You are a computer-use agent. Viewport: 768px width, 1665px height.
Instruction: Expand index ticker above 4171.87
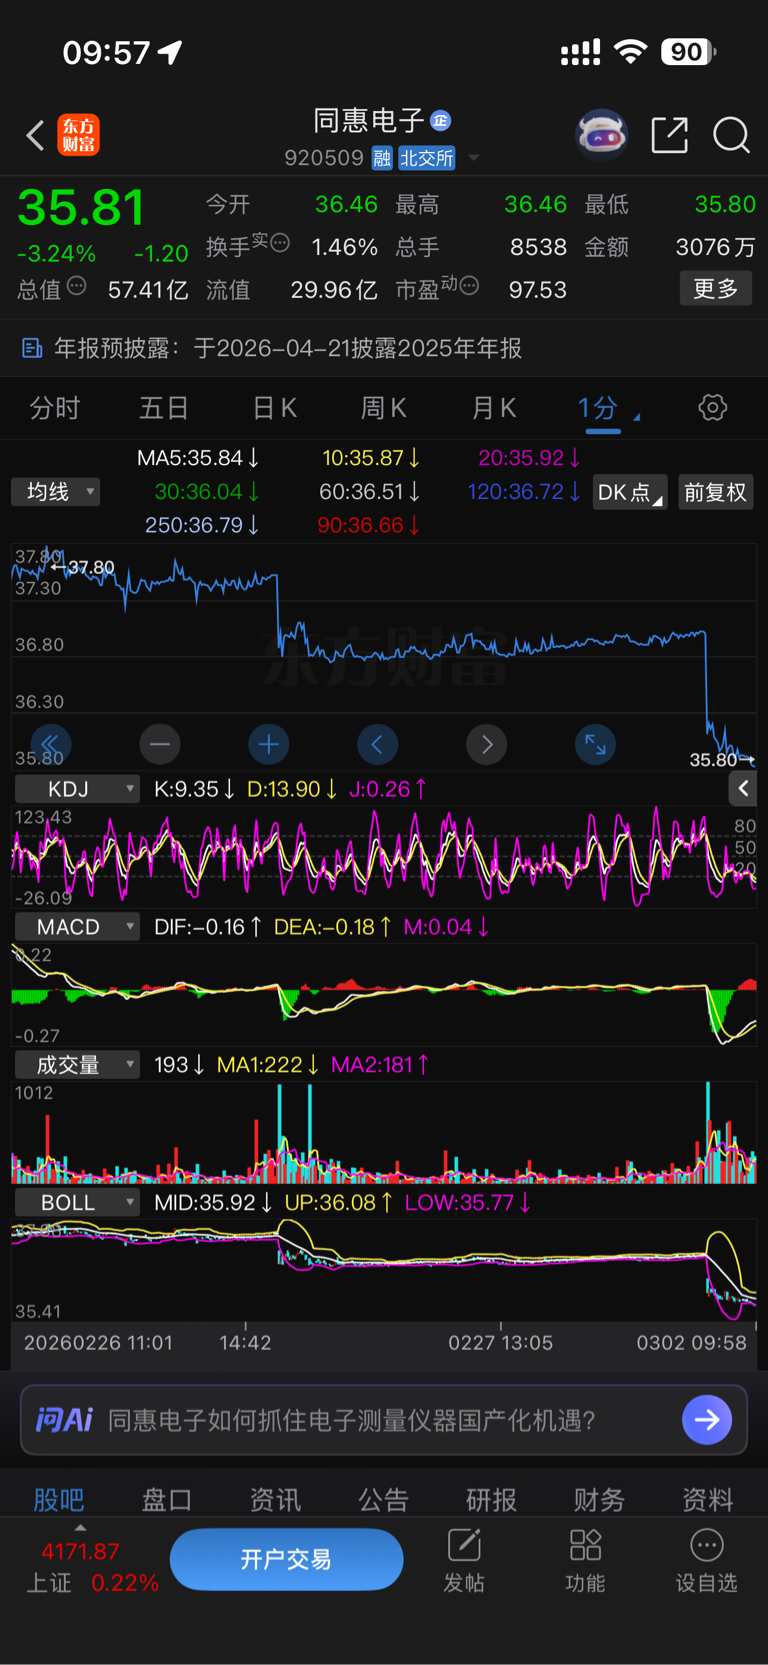(80, 1527)
